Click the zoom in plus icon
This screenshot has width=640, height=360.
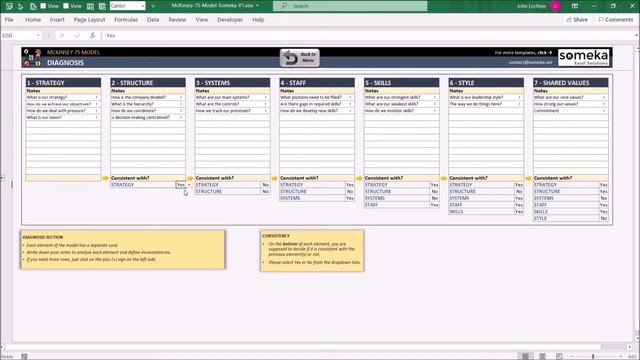621,356
